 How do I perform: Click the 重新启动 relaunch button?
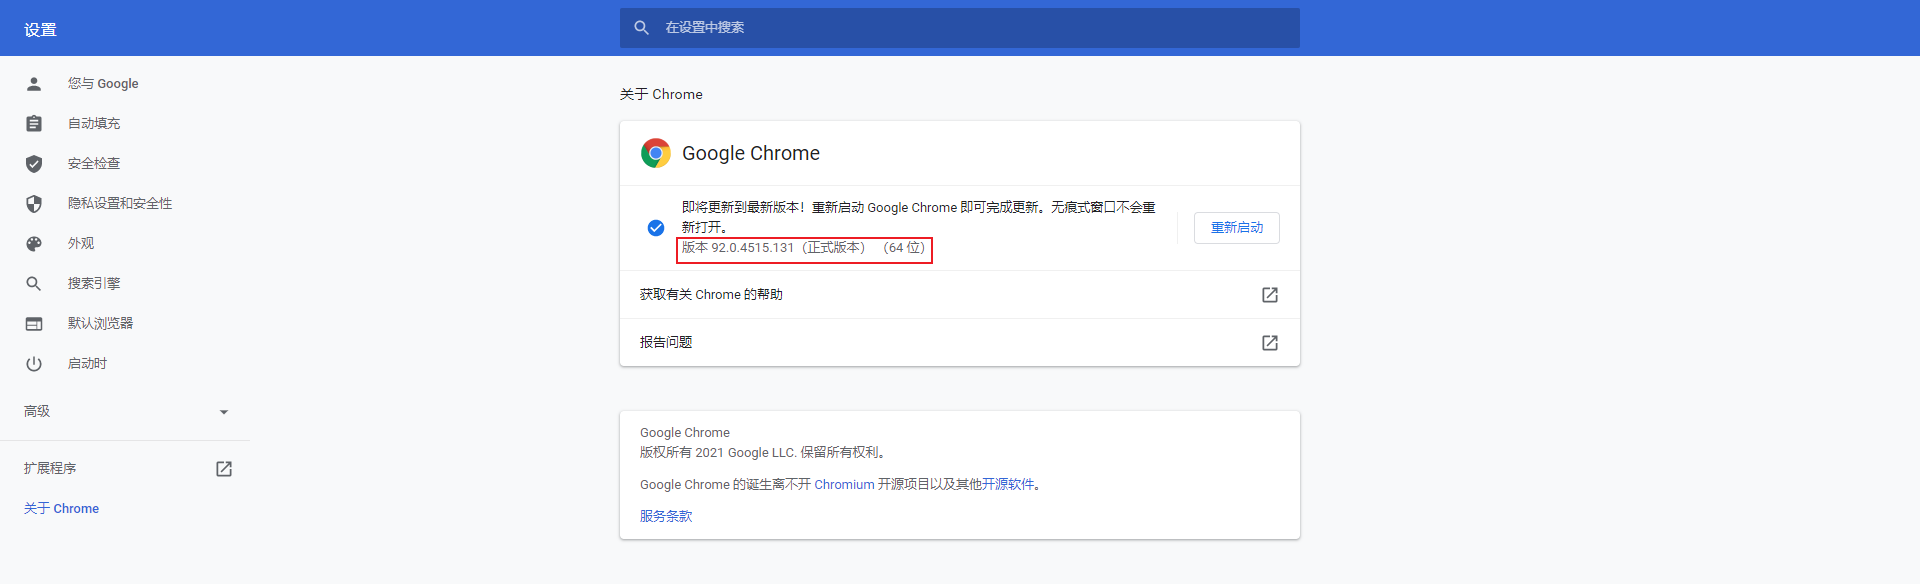pyautogui.click(x=1237, y=228)
